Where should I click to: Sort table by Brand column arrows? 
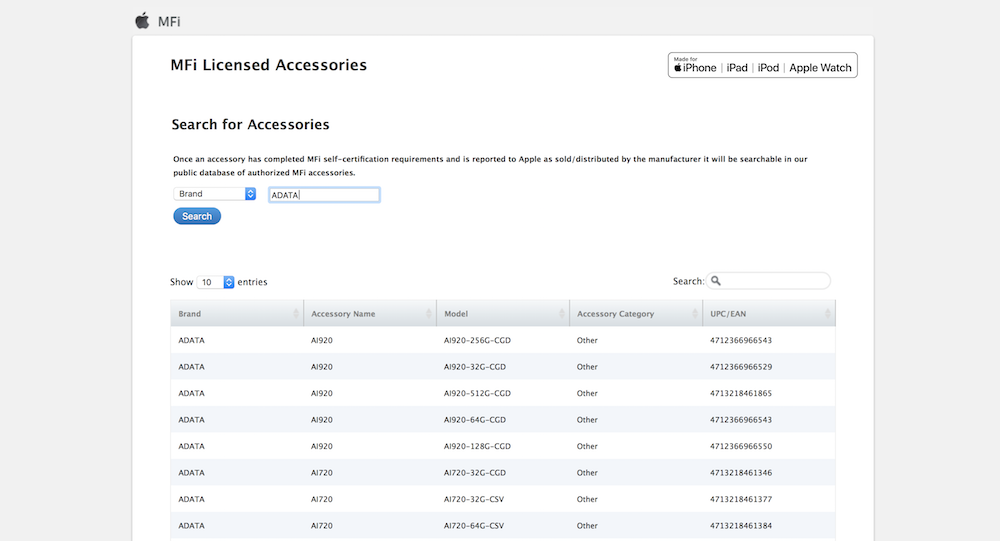[x=296, y=313]
